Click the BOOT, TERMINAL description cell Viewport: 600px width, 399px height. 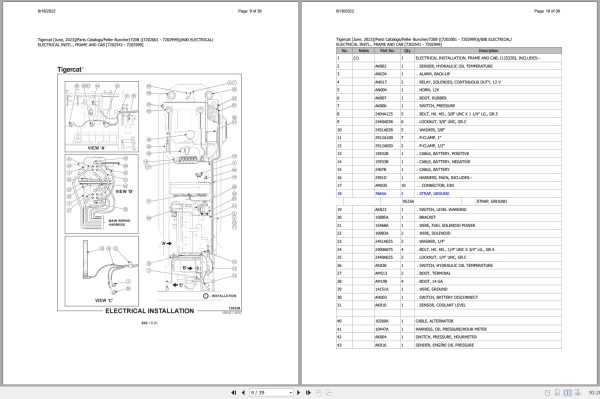point(488,273)
